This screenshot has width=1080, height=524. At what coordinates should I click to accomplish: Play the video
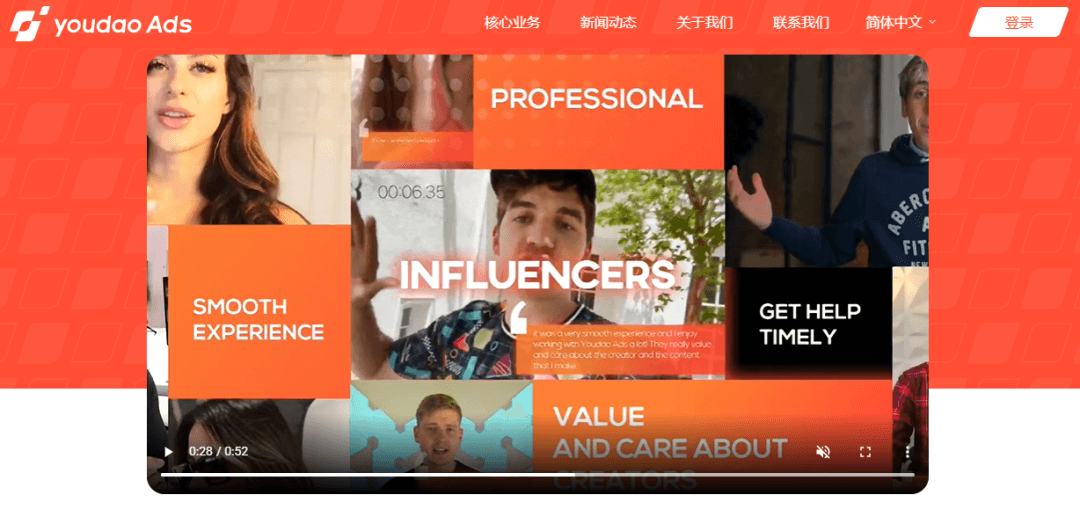coord(168,452)
